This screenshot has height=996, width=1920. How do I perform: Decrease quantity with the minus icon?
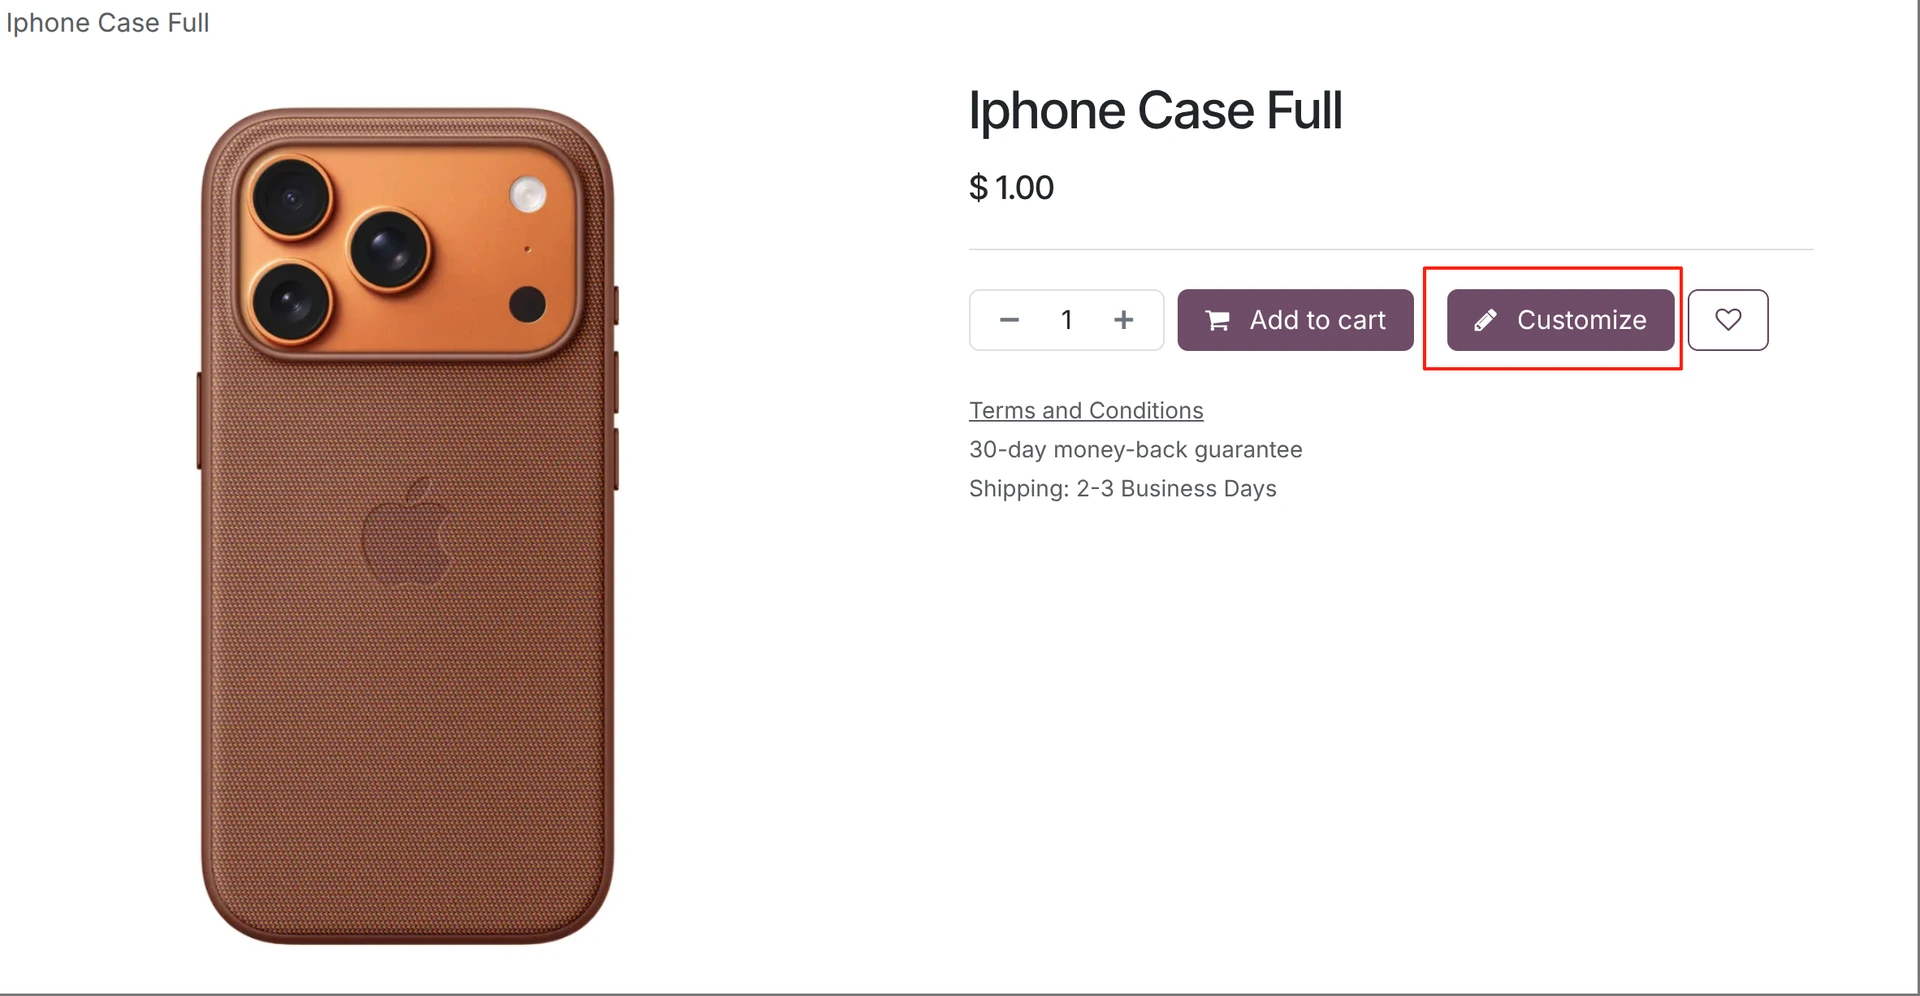click(1009, 320)
